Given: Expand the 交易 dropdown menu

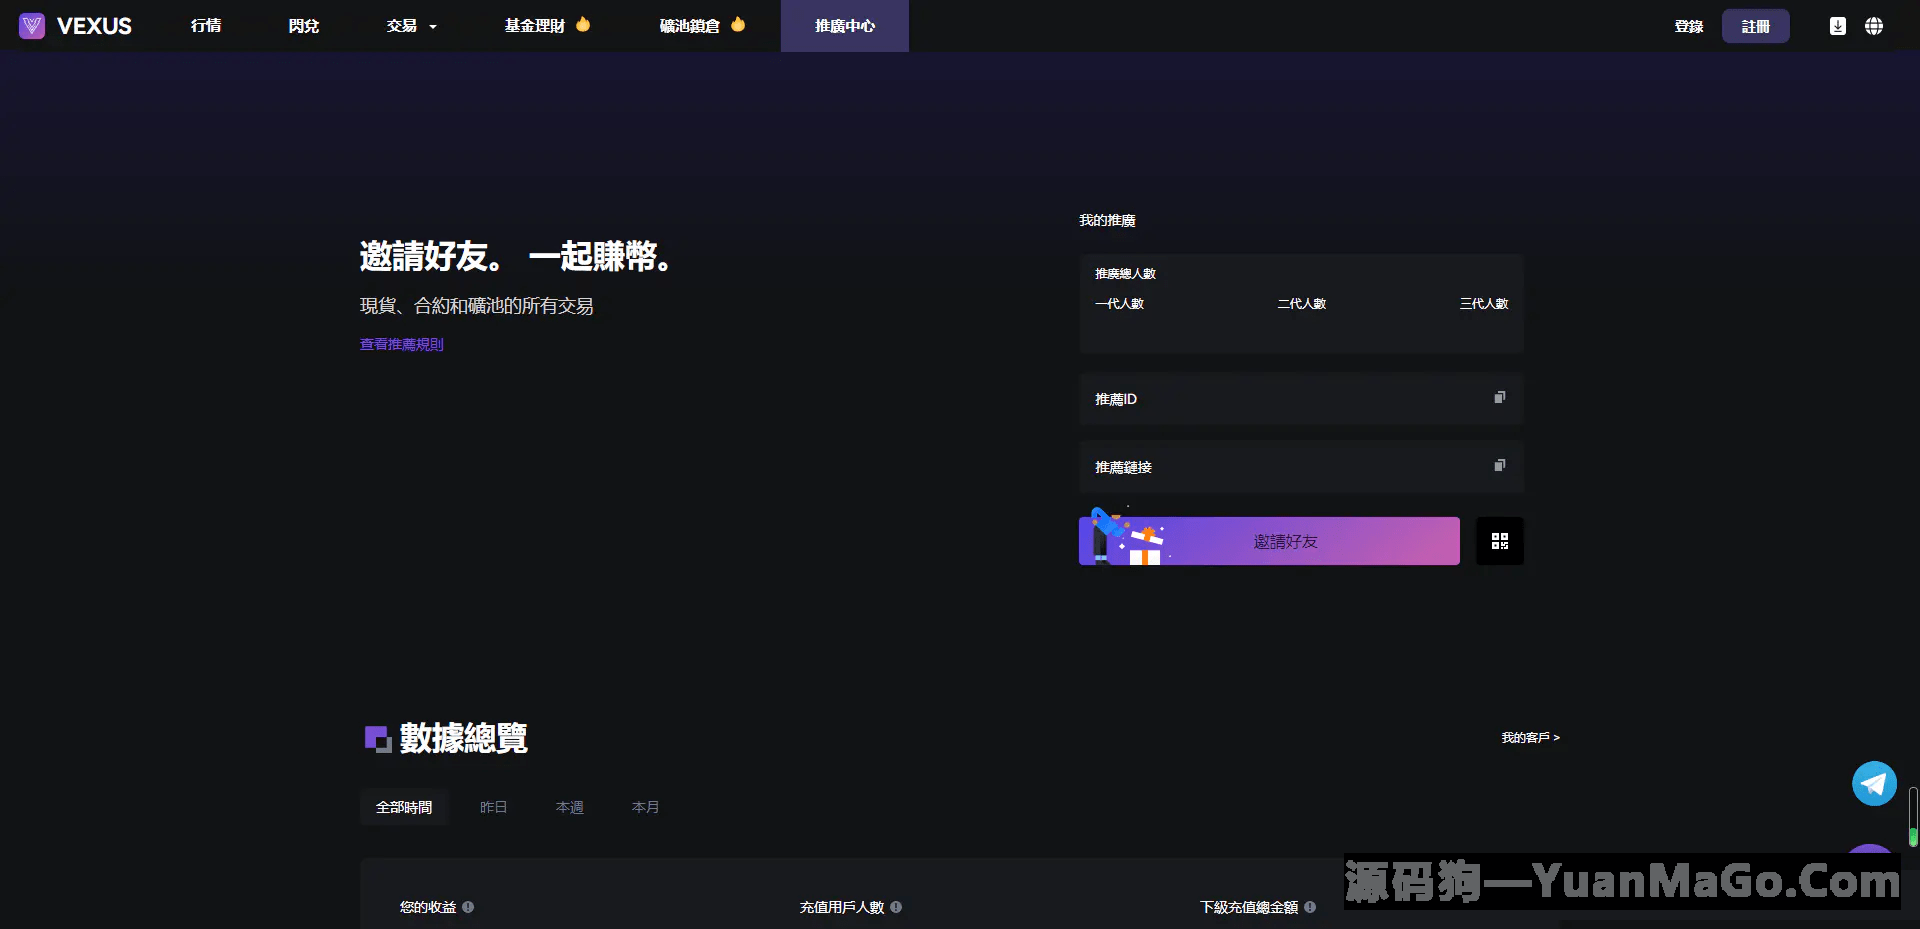Looking at the screenshot, I should (x=410, y=26).
